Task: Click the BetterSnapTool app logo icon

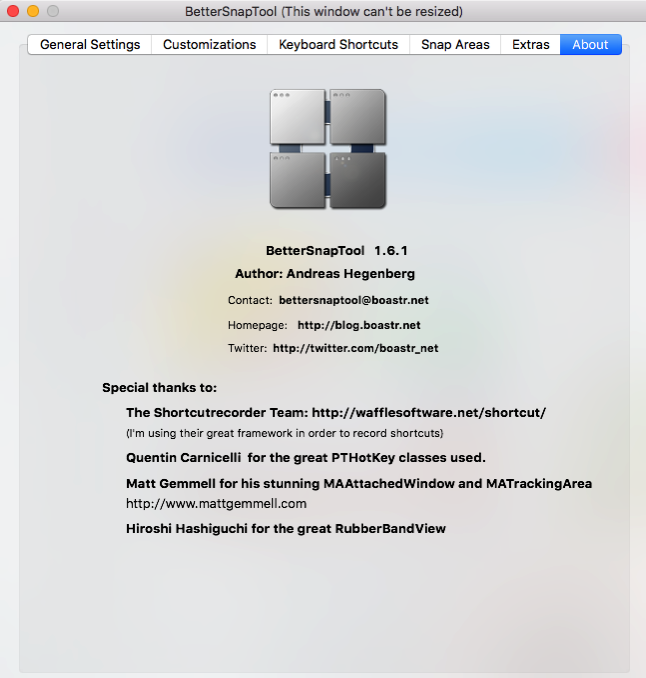Action: pyautogui.click(x=328, y=149)
